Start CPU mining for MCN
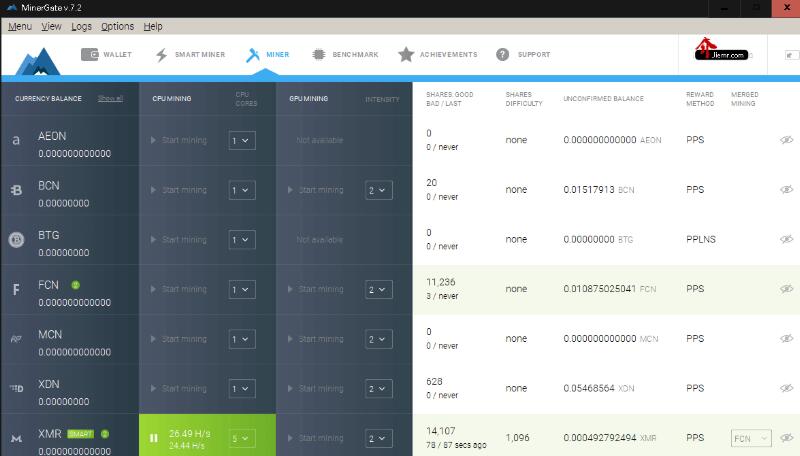The image size is (800, 456). [179, 339]
